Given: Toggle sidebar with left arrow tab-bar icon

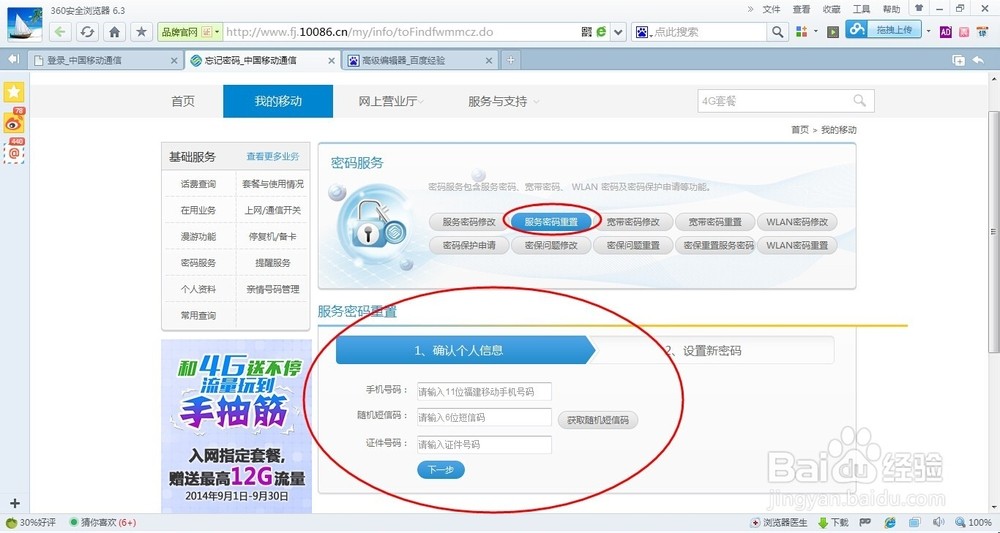Looking at the screenshot, I should coord(13,59).
